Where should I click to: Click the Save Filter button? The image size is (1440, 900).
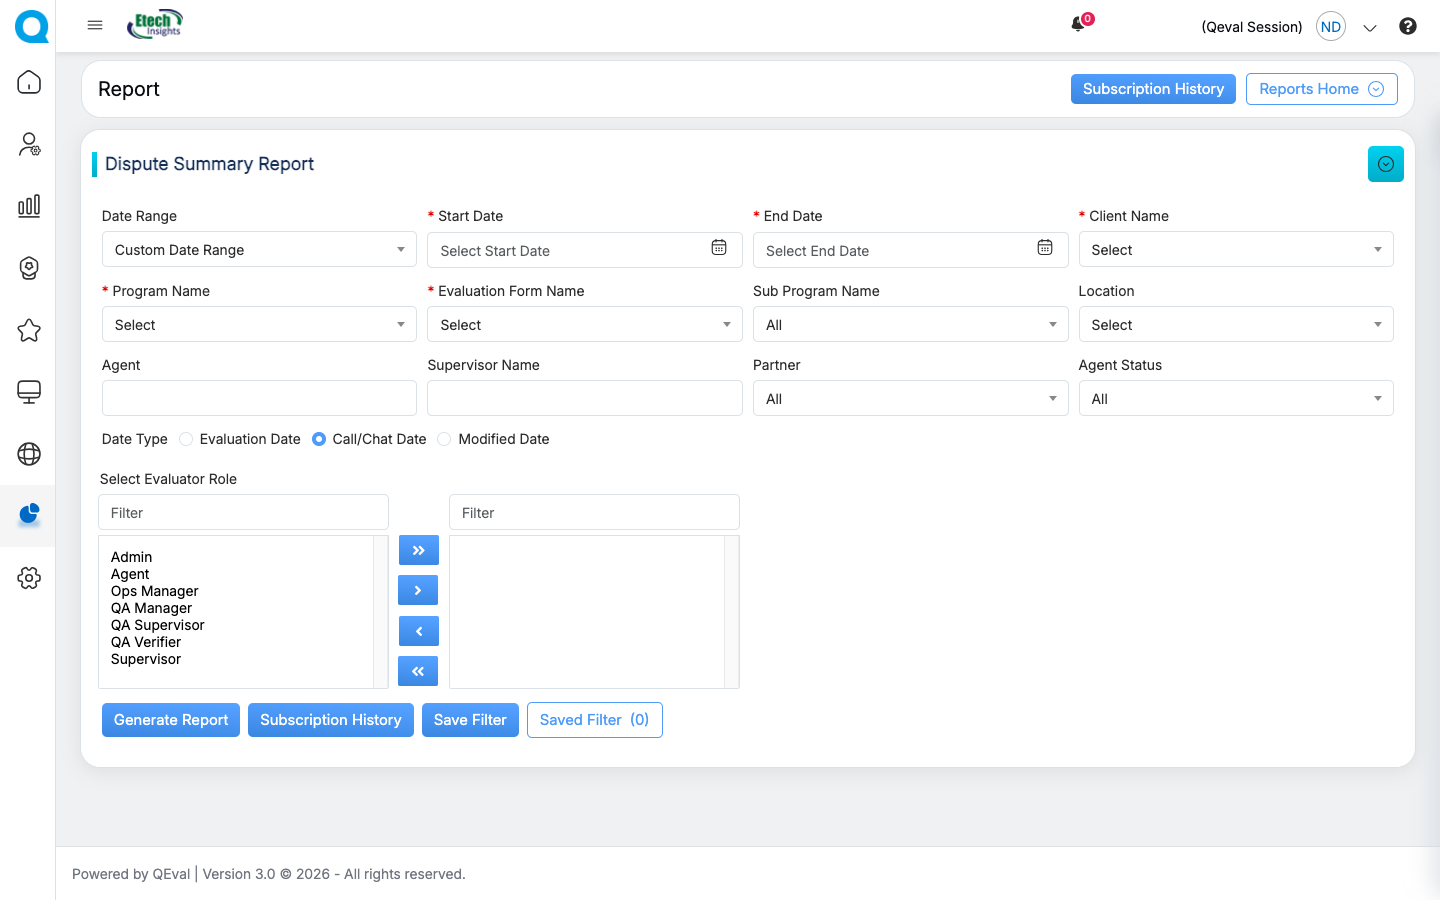tap(470, 720)
